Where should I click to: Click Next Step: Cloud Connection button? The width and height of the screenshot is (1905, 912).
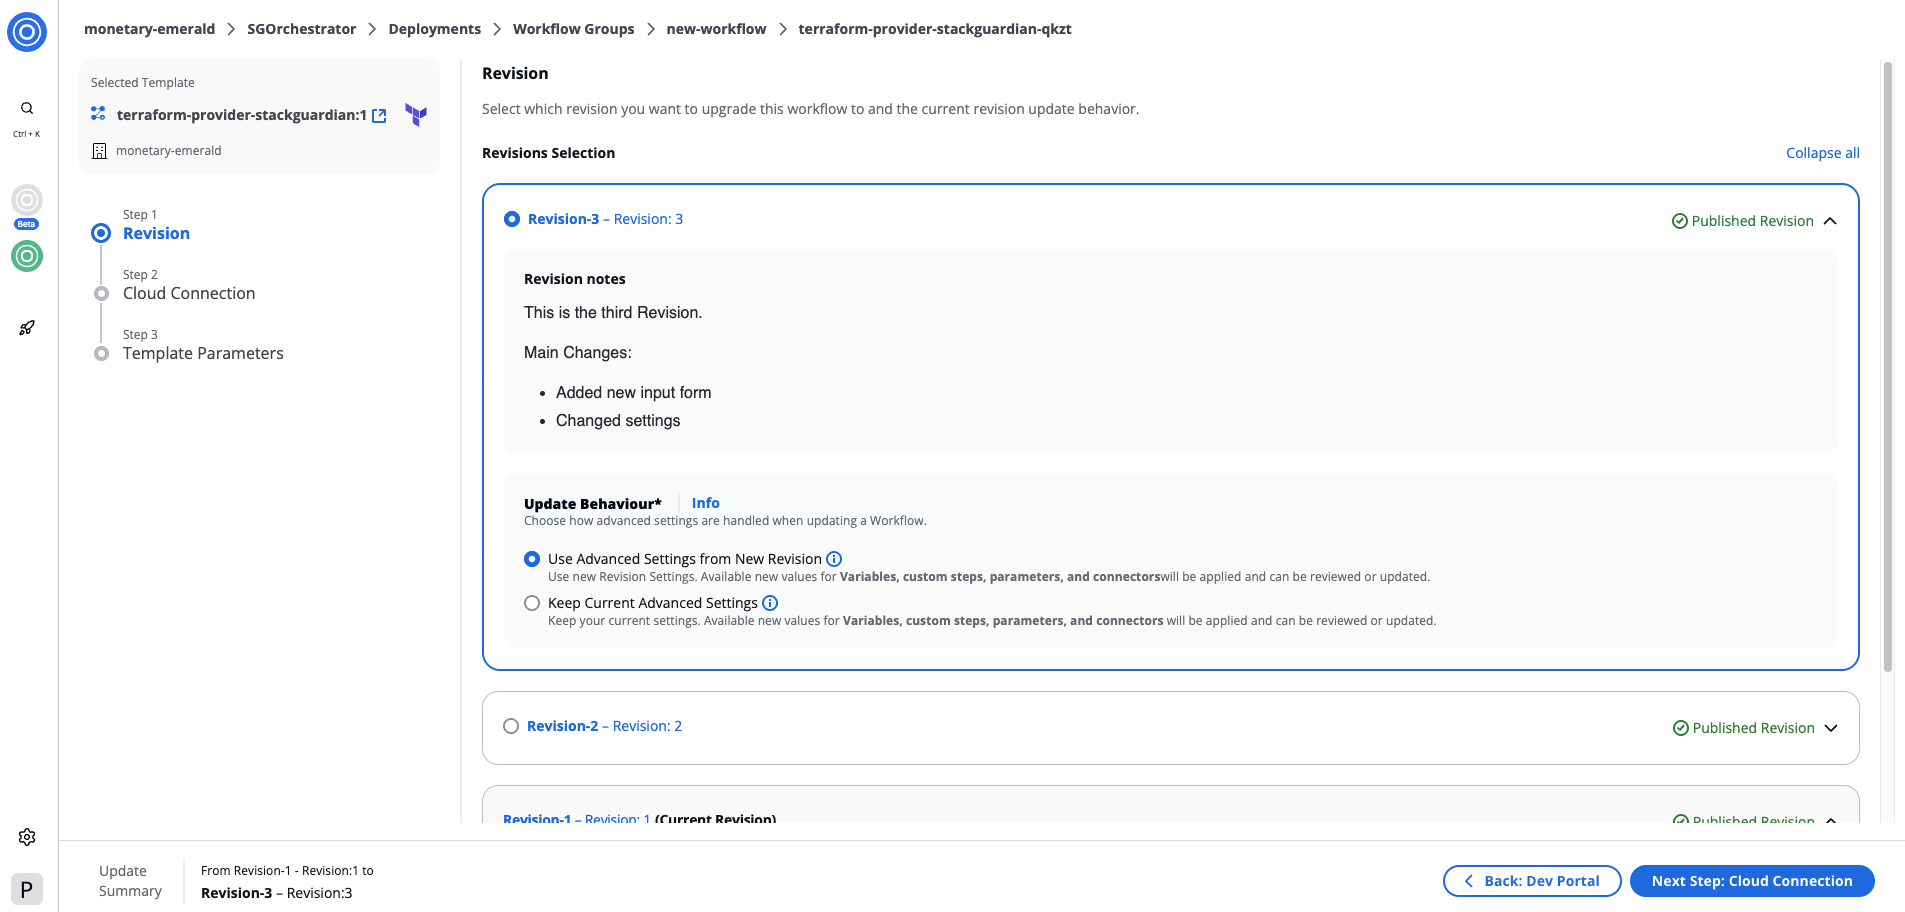pyautogui.click(x=1751, y=881)
